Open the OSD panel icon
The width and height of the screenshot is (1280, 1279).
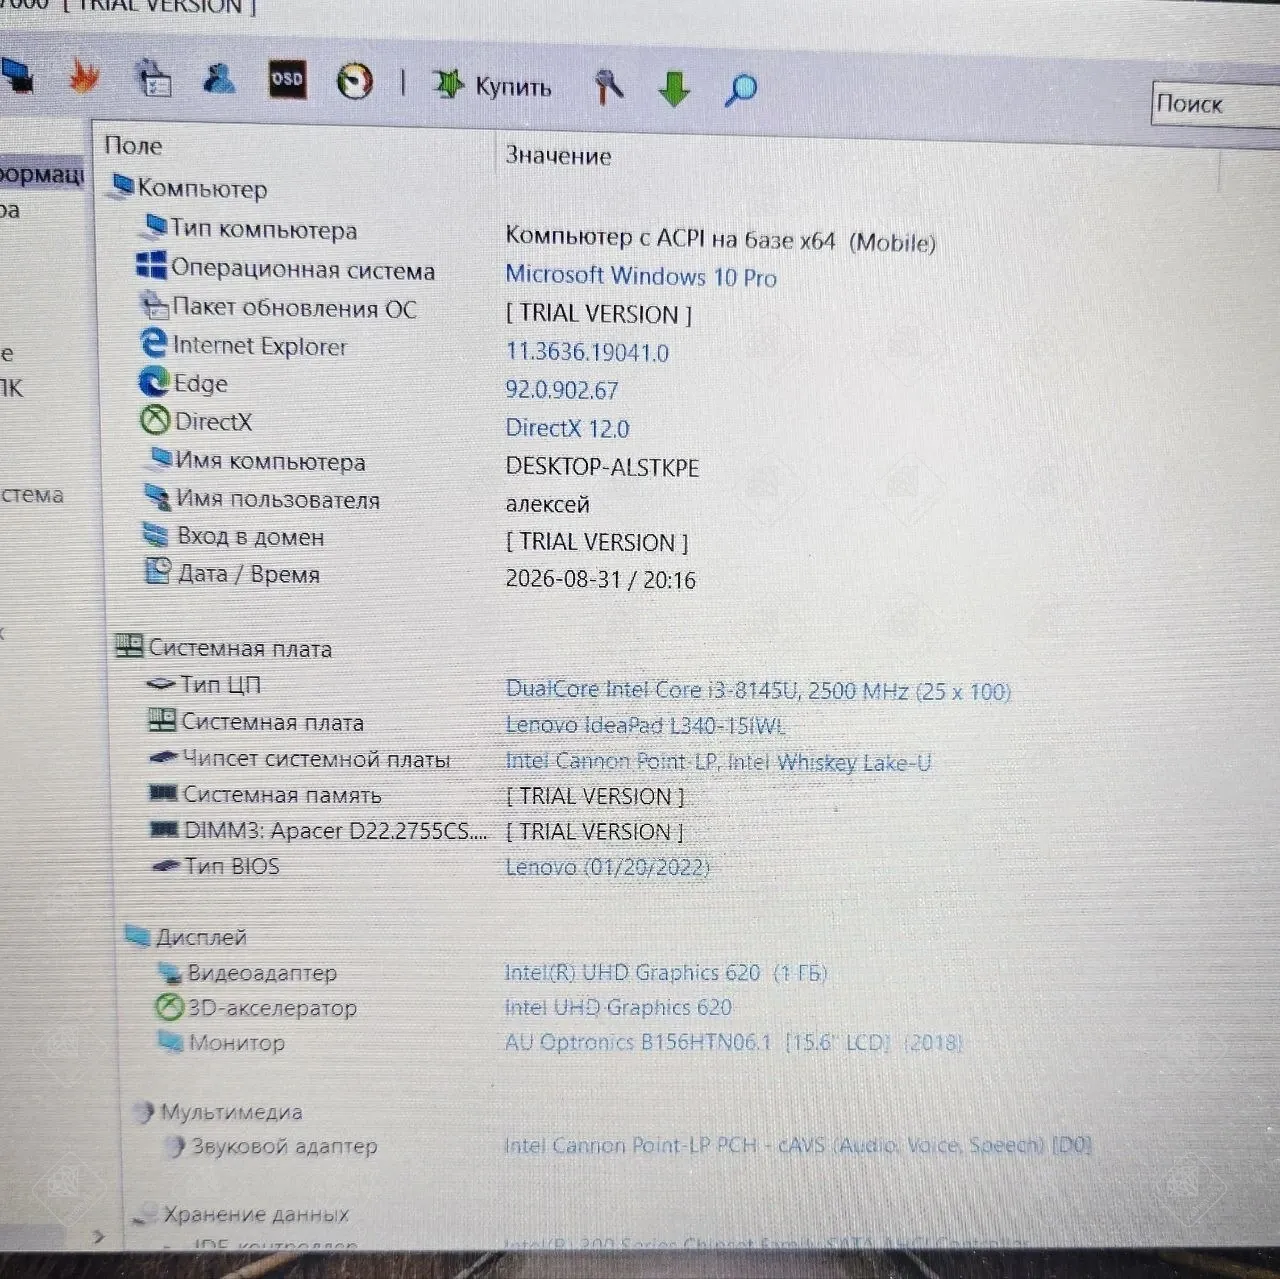(287, 80)
